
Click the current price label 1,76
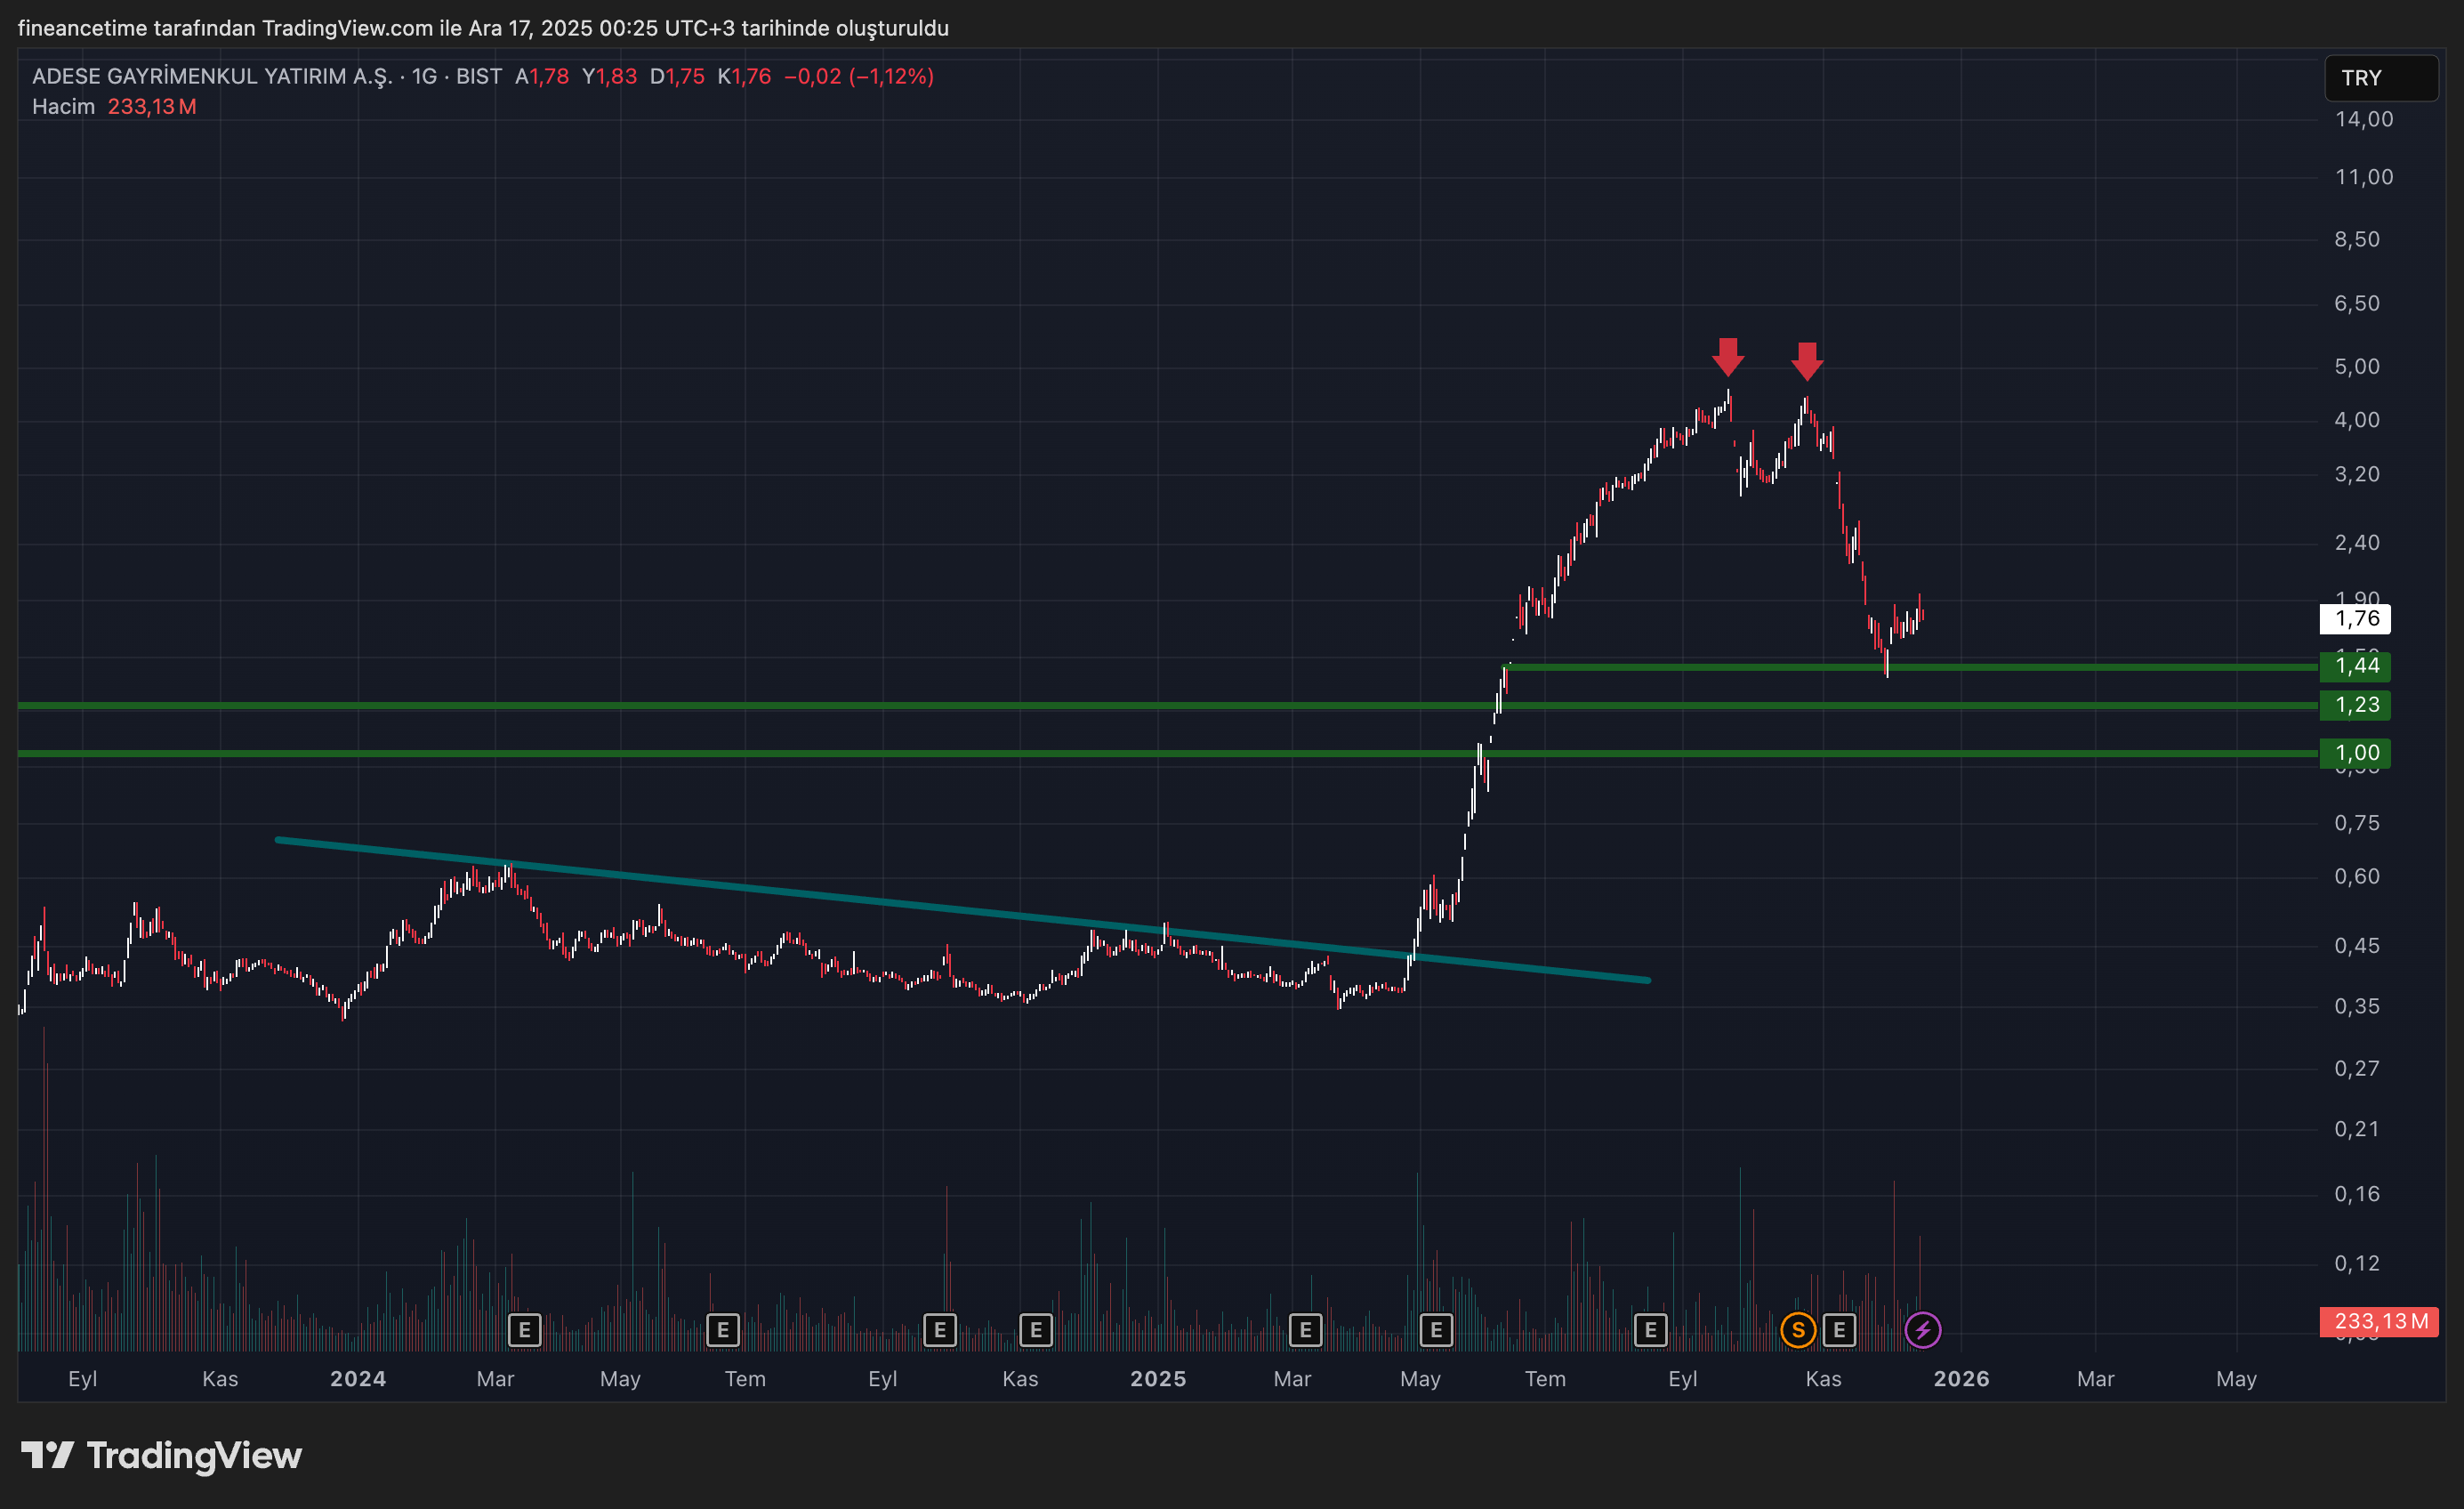(x=2355, y=619)
